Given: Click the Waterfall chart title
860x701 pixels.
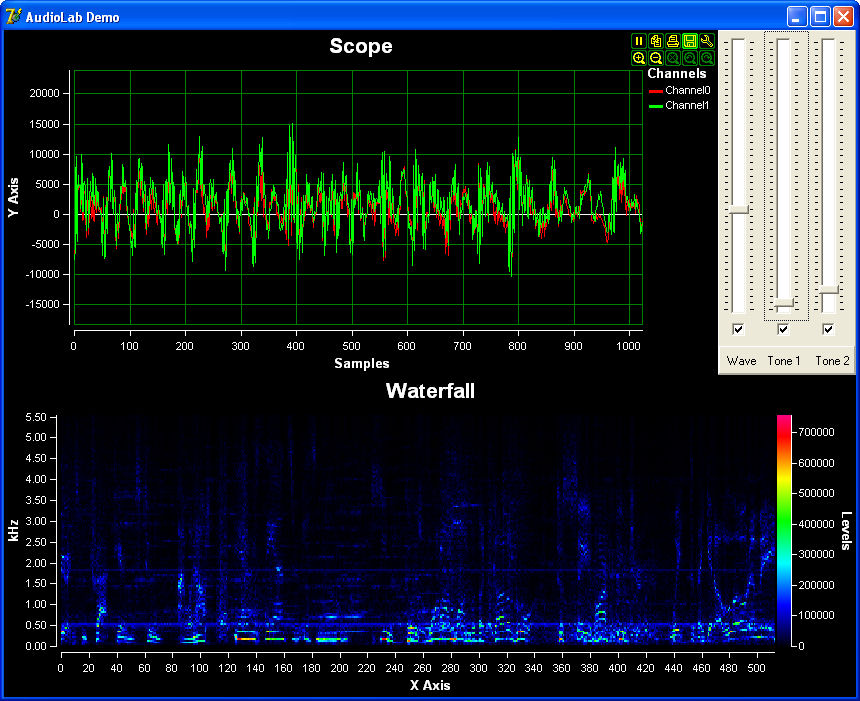Looking at the screenshot, I should coord(430,392).
